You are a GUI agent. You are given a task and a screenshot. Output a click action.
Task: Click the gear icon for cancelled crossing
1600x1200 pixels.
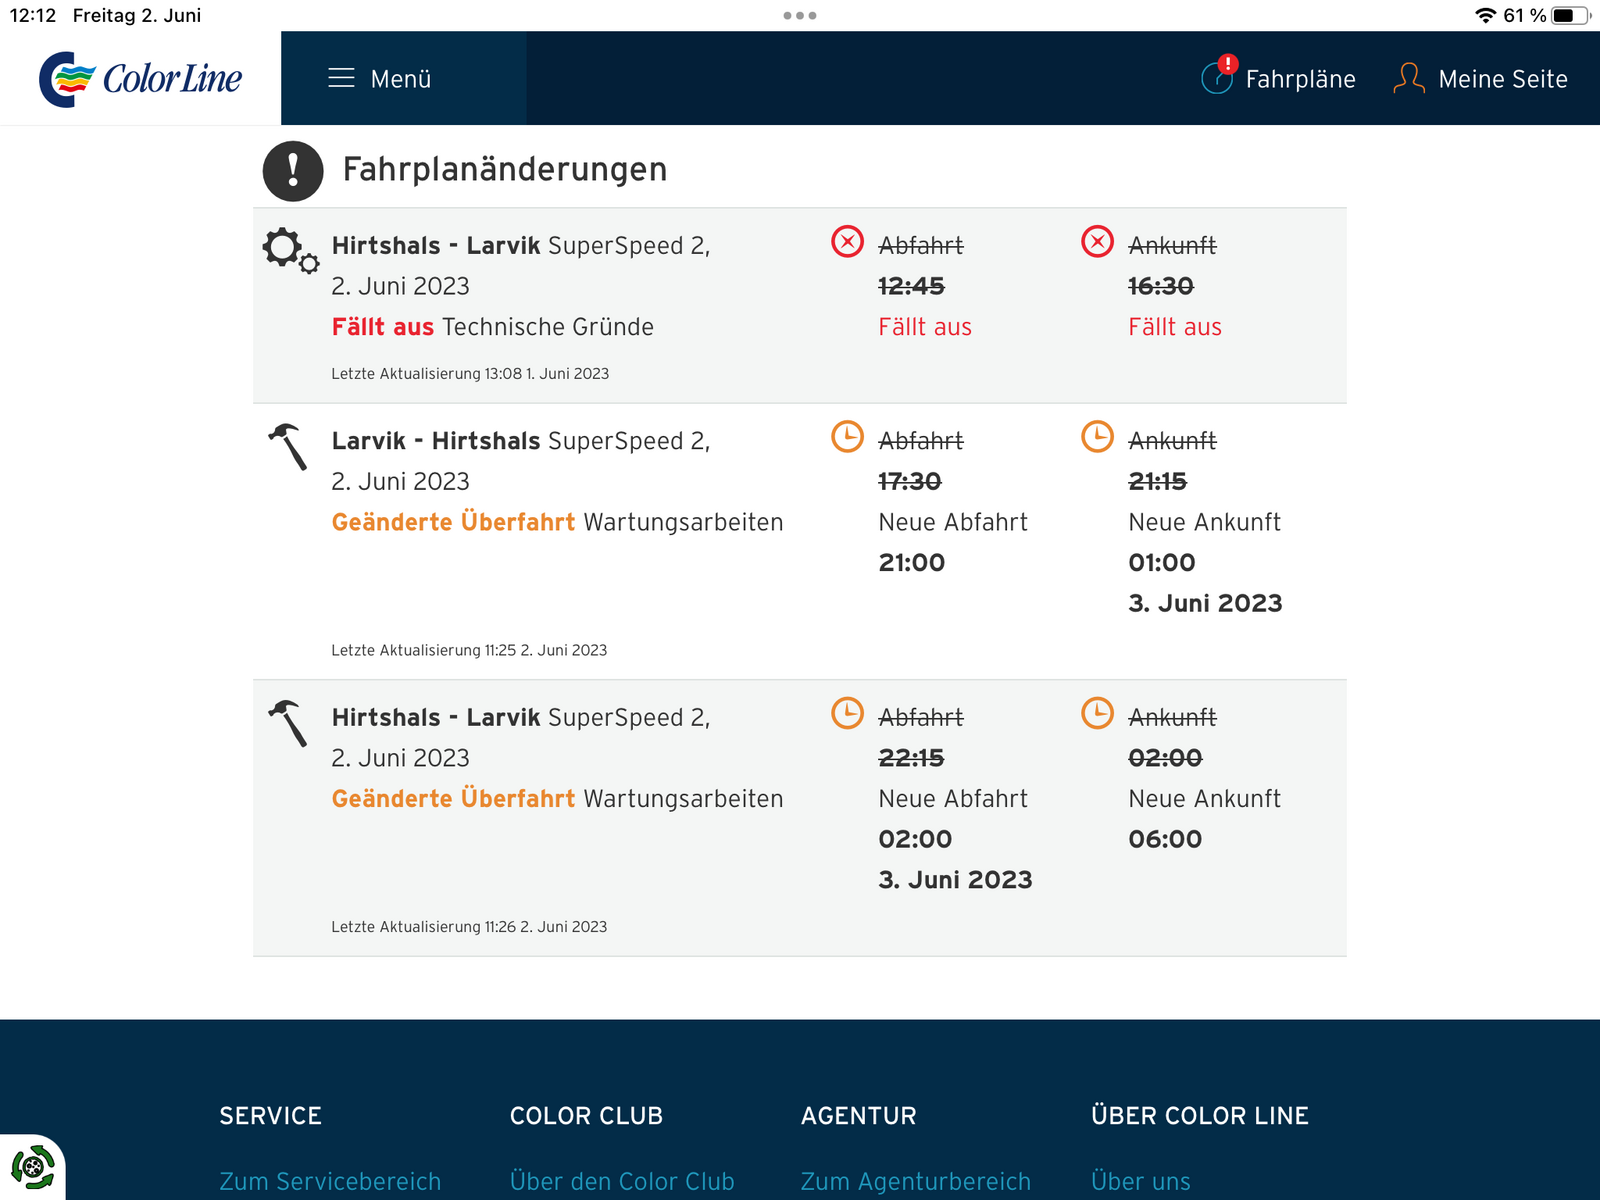point(290,249)
